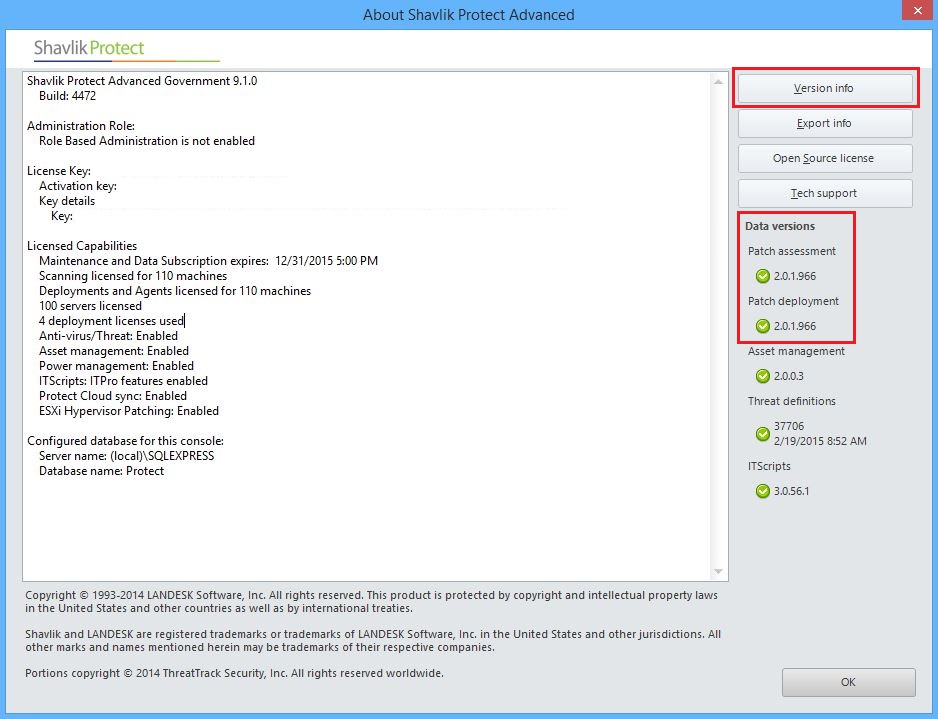The height and width of the screenshot is (719, 938).
Task: Click the Tech support button
Action: click(825, 193)
